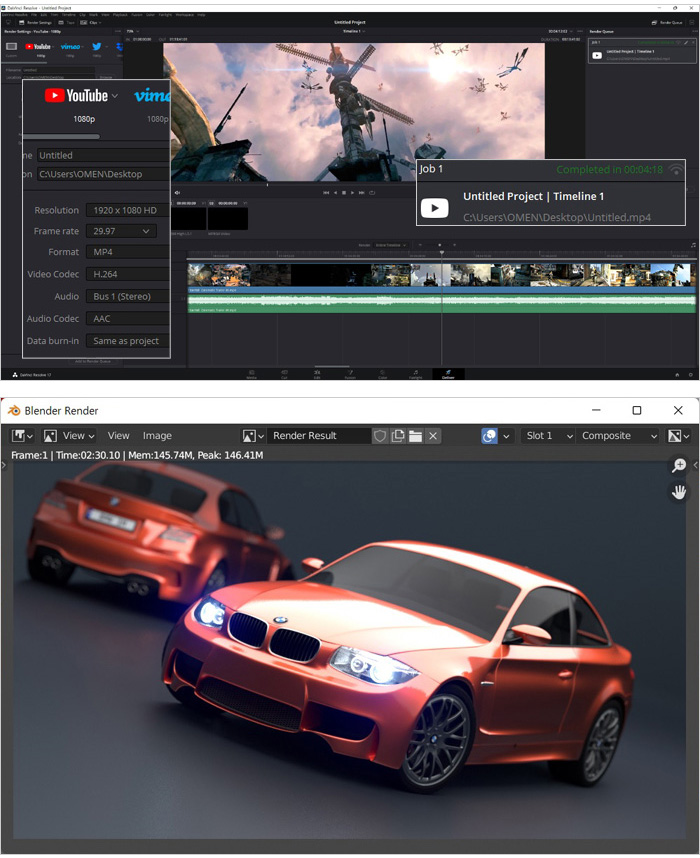Image resolution: width=700 pixels, height=858 pixels.
Task: Click the file name field showing Untitled
Action: tap(100, 155)
